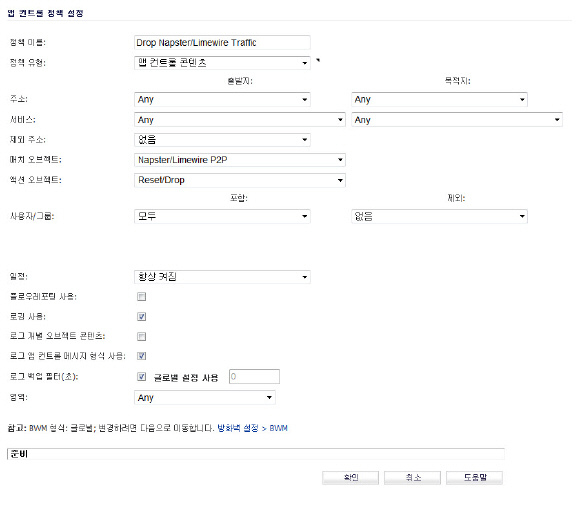The height and width of the screenshot is (506, 576).
Task: Enable the flow reporting checkbox
Action: [141, 297]
